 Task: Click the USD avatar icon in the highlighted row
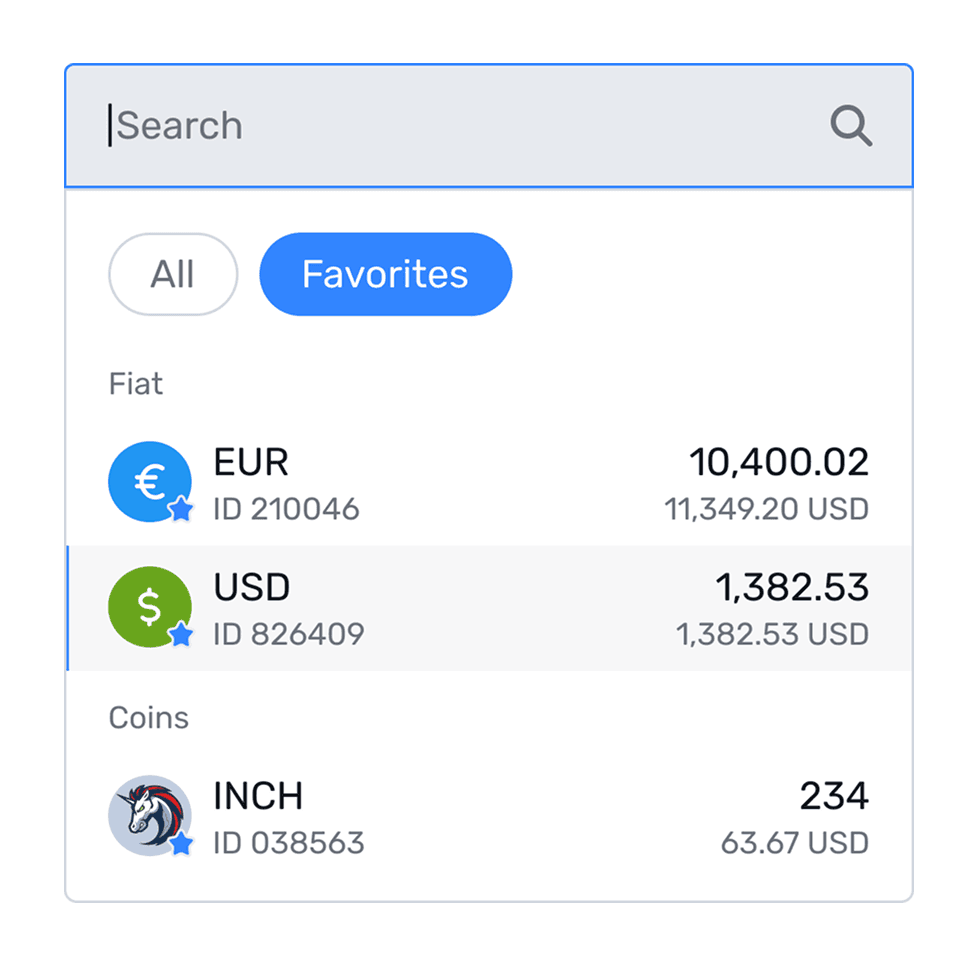click(x=150, y=606)
